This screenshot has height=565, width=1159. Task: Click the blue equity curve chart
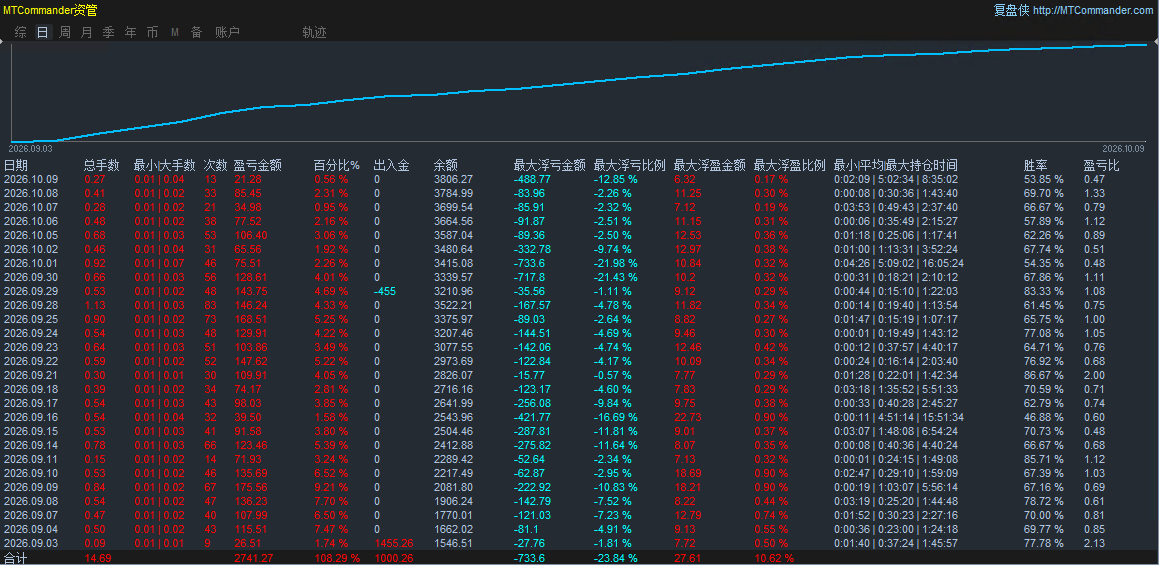tap(580, 92)
